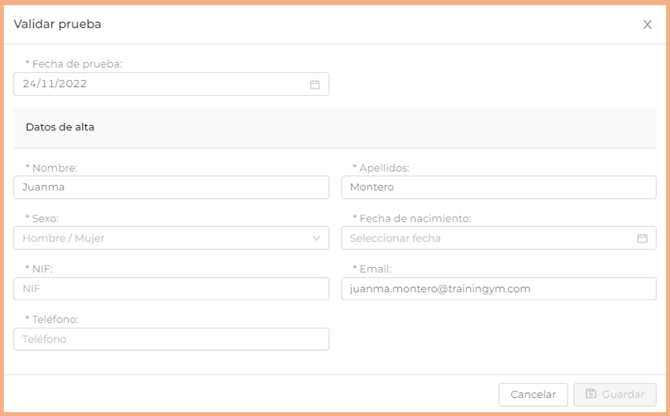Click into the Teléfono input field
Viewport: 670px width, 416px height.
171,340
